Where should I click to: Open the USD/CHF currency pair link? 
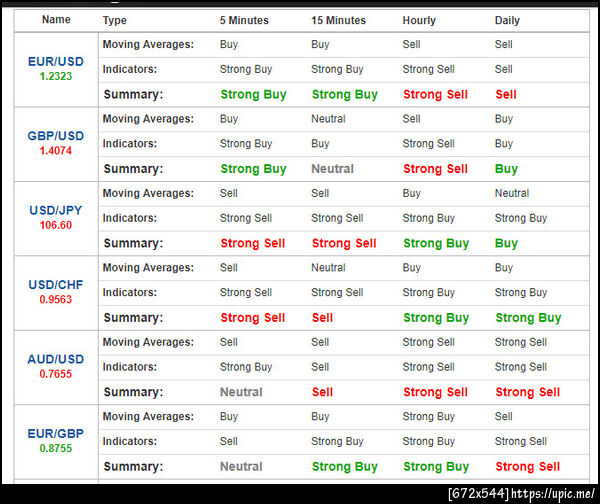click(56, 285)
